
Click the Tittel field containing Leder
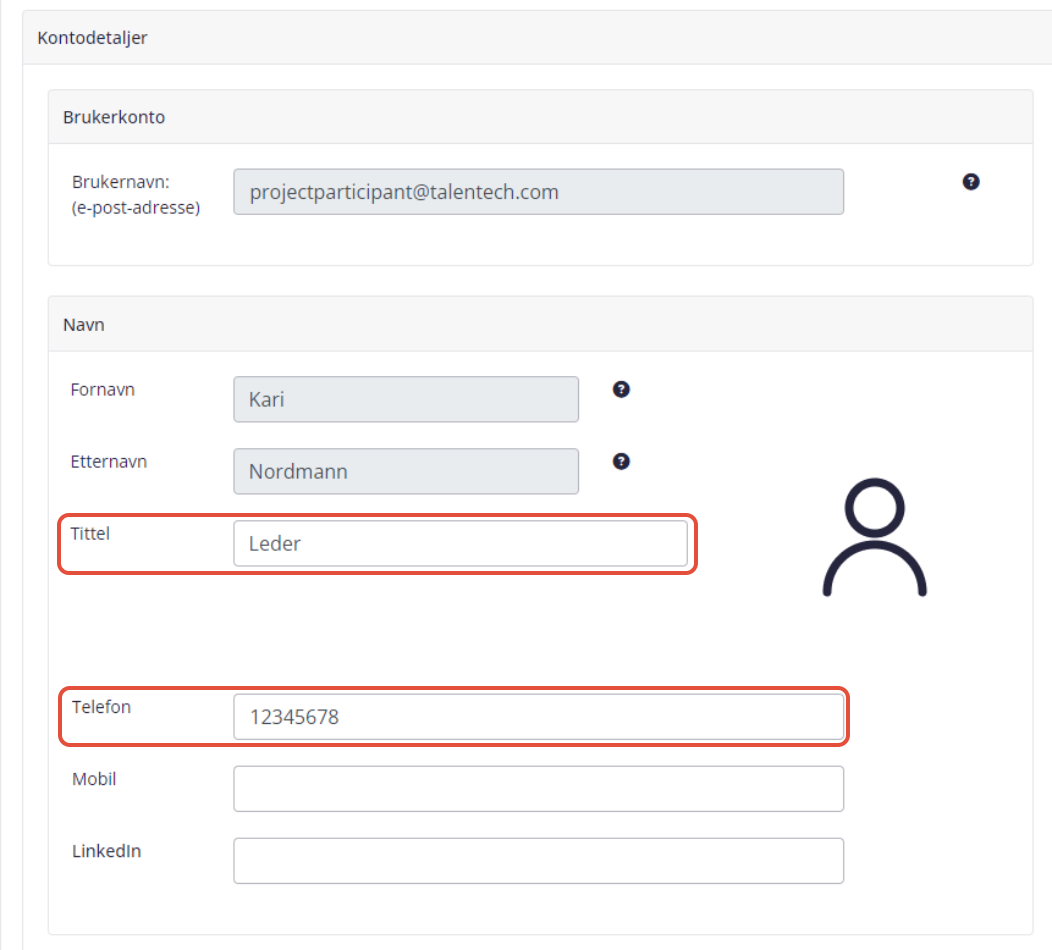click(x=460, y=543)
